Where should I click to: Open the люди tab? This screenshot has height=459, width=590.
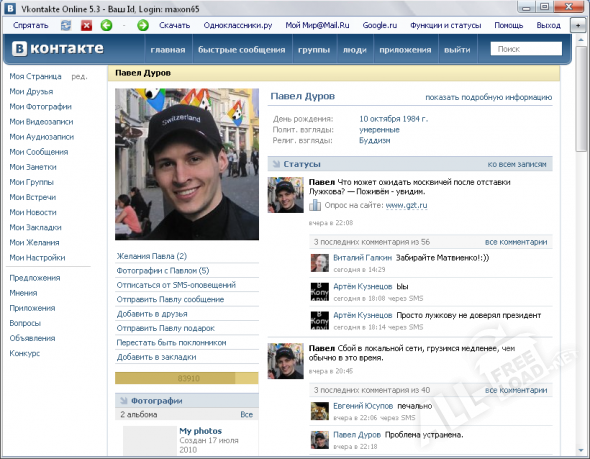[355, 50]
